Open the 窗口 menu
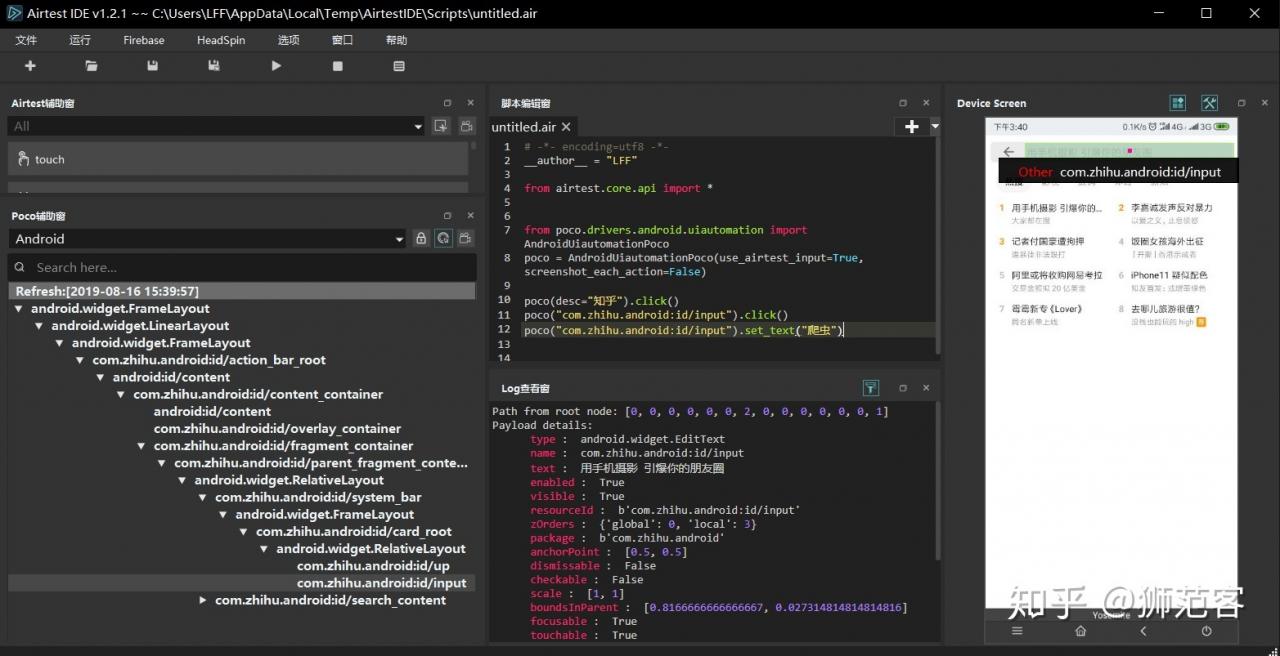The width and height of the screenshot is (1280, 656). tap(342, 40)
